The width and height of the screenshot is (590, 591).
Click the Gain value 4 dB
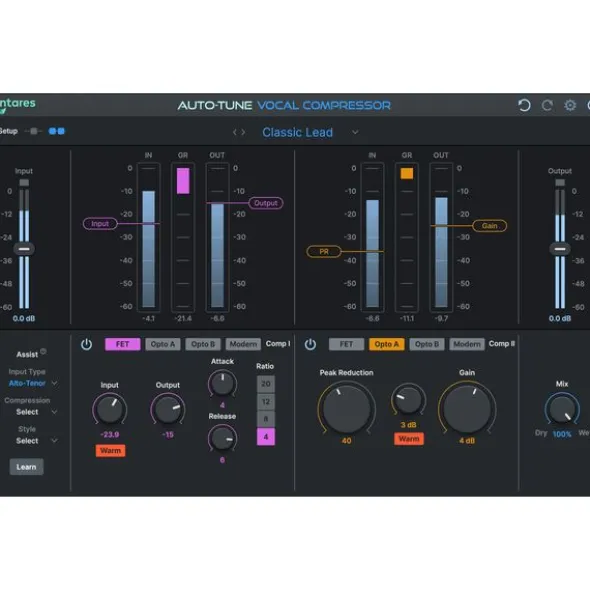coord(467,441)
